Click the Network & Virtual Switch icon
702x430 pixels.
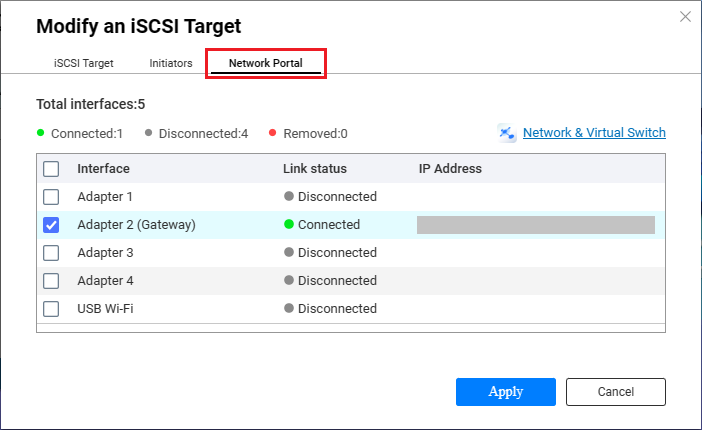[507, 133]
